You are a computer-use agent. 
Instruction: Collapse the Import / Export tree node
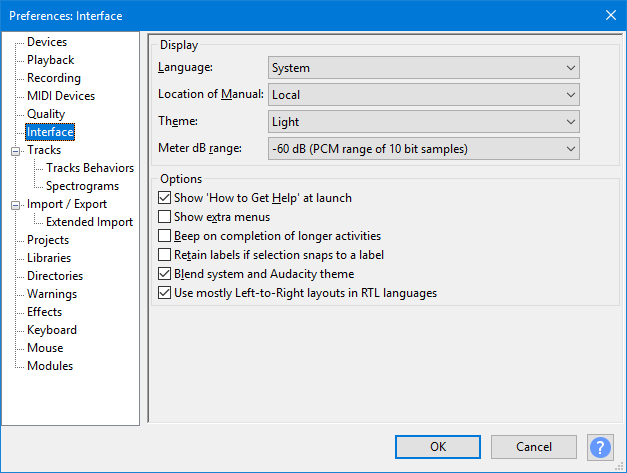[15, 205]
